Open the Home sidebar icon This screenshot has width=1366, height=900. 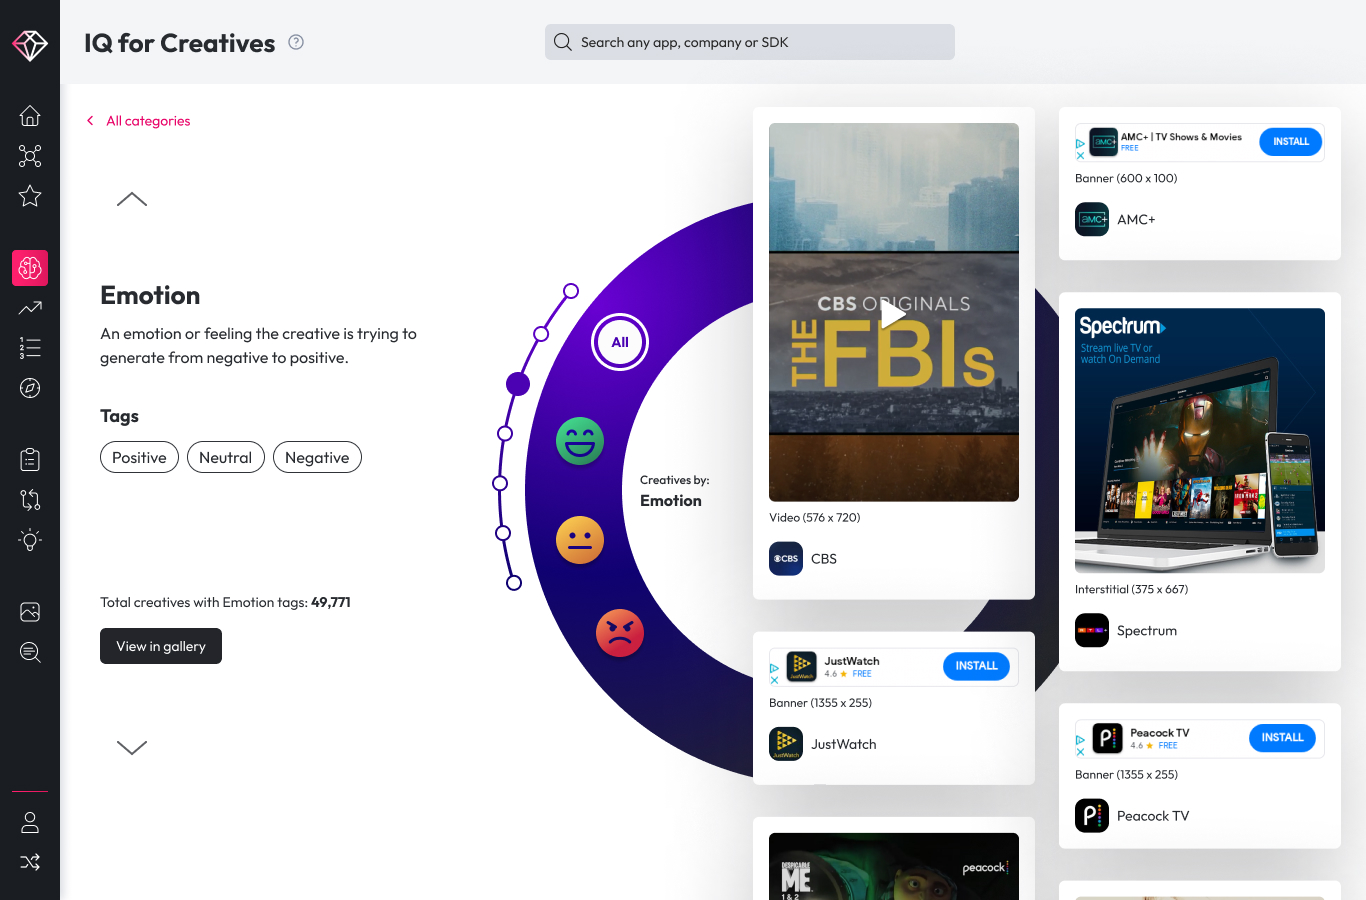30,115
